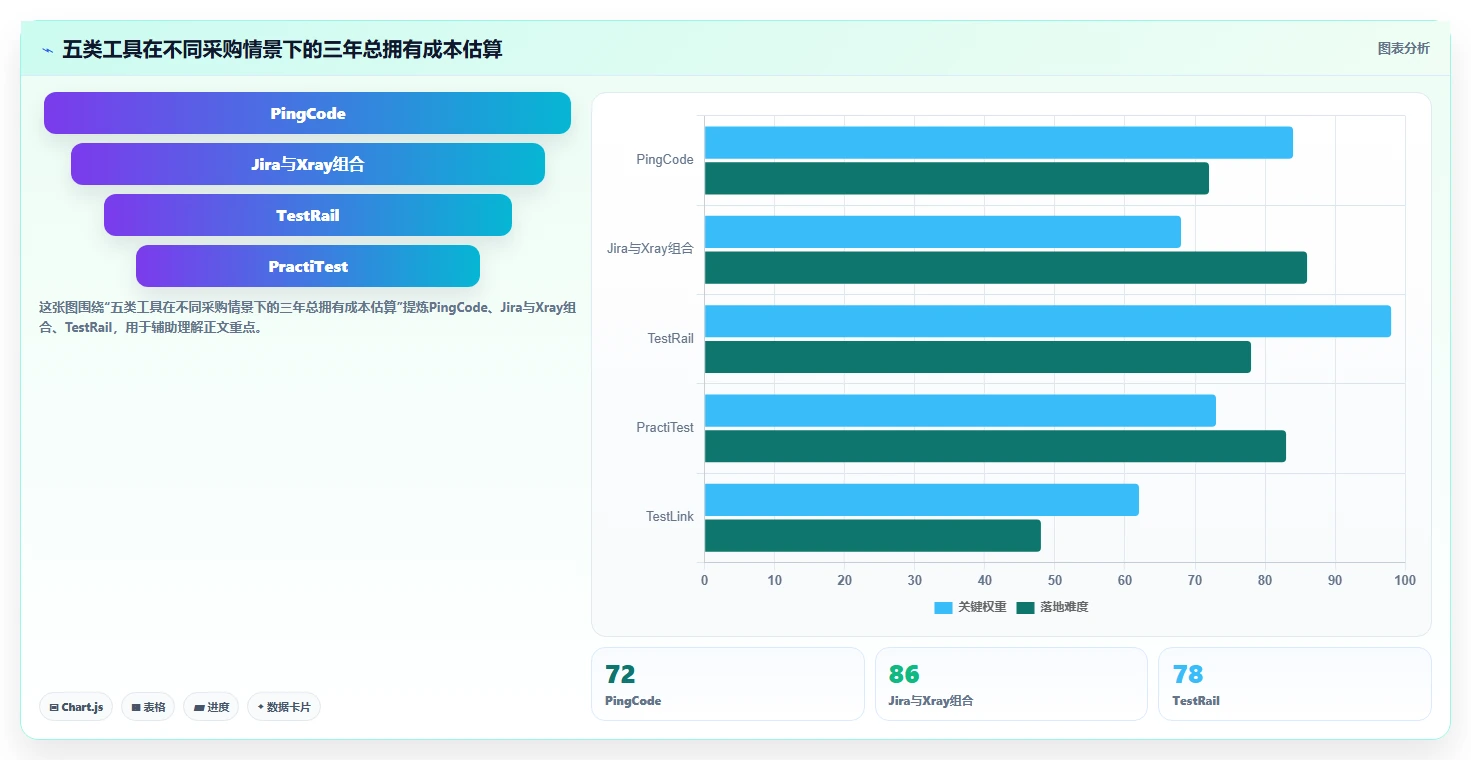Click Jira与Xray组合's blue bar in chart
This screenshot has width=1471, height=760.
[943, 231]
